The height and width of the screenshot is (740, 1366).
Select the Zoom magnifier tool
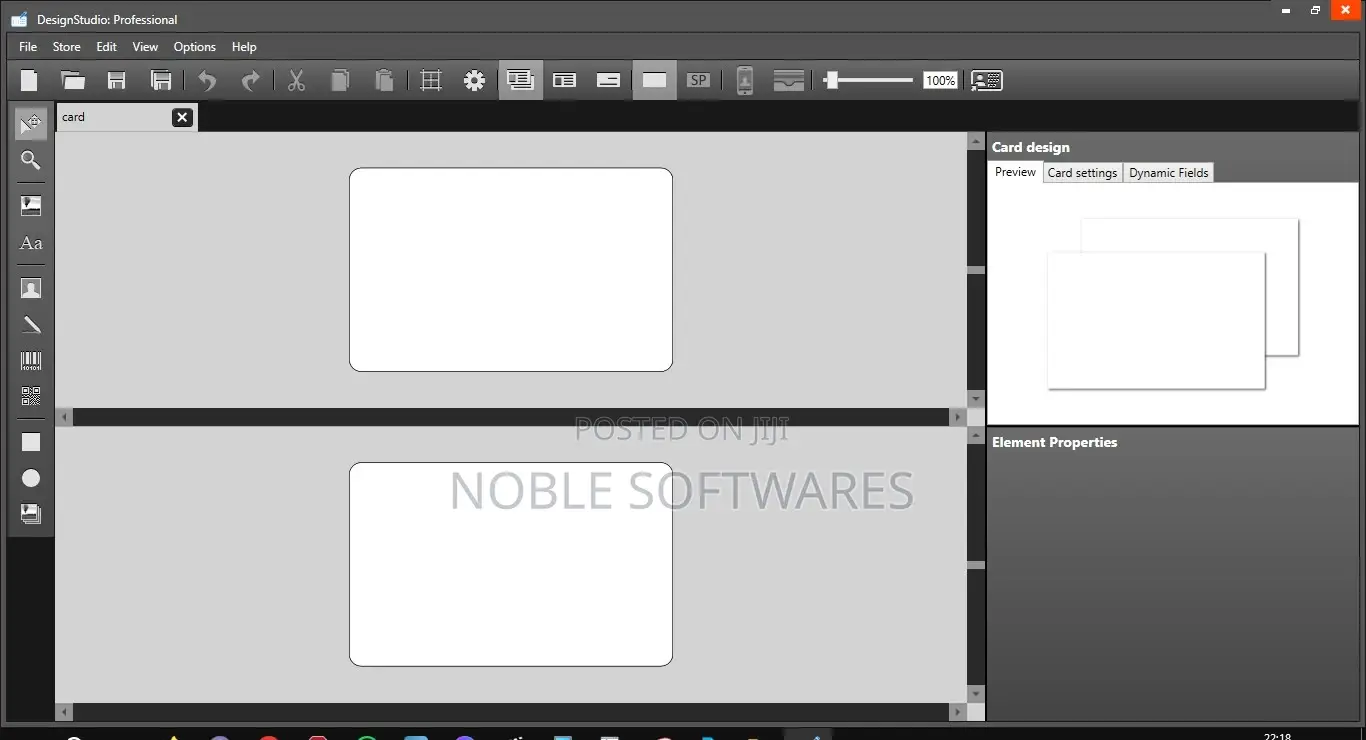click(x=30, y=160)
